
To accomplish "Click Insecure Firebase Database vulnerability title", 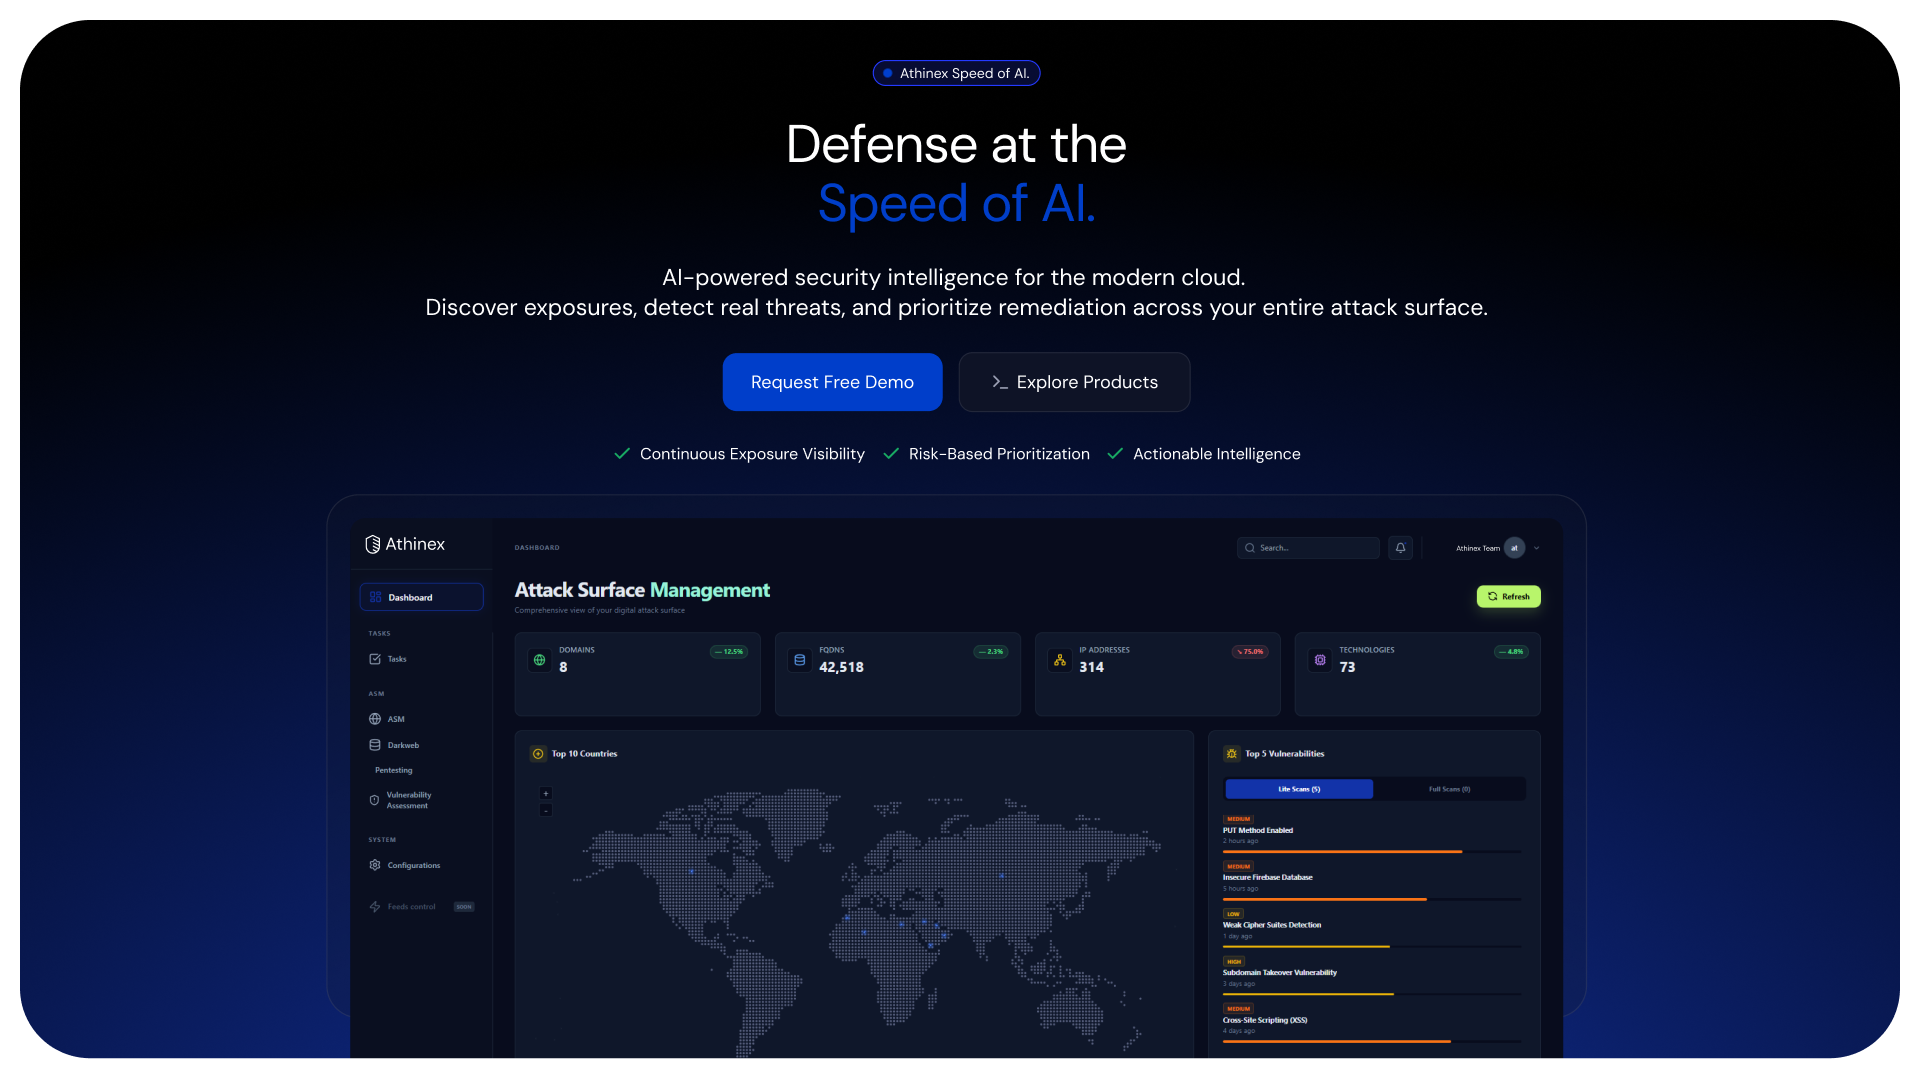I will coord(1267,877).
